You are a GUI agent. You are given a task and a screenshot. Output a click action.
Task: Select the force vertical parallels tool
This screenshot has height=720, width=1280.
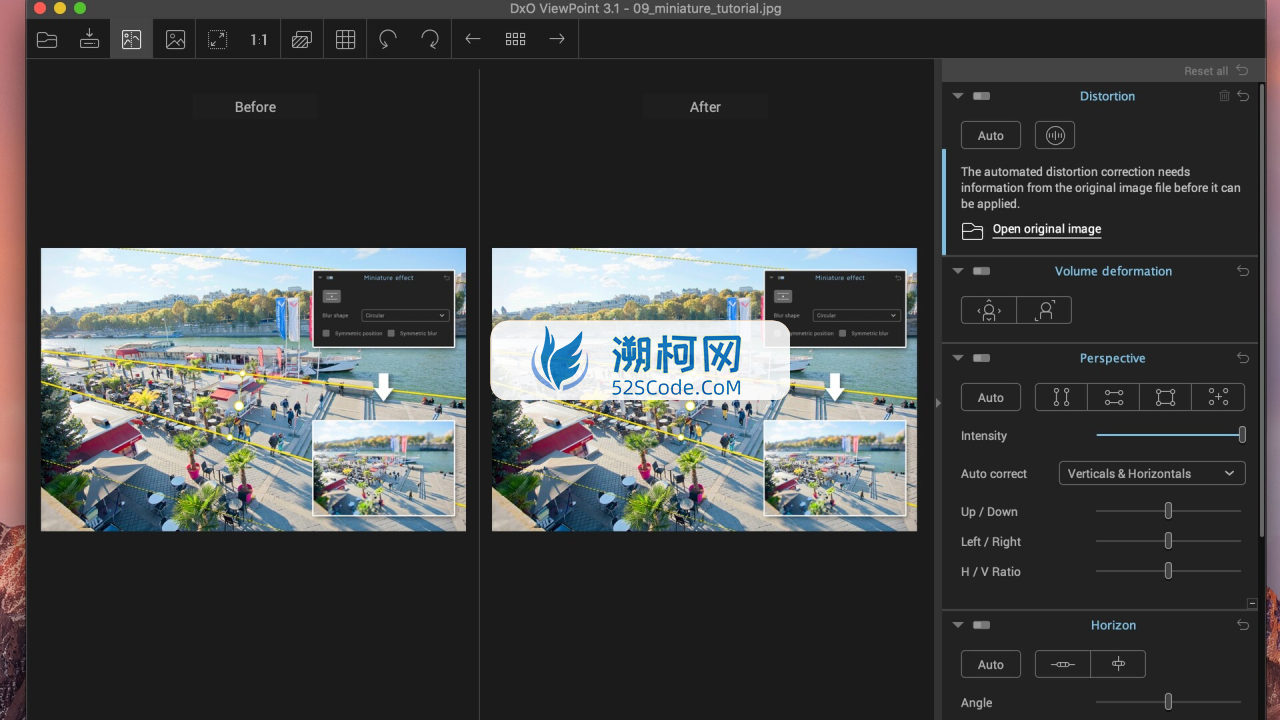pos(1061,397)
